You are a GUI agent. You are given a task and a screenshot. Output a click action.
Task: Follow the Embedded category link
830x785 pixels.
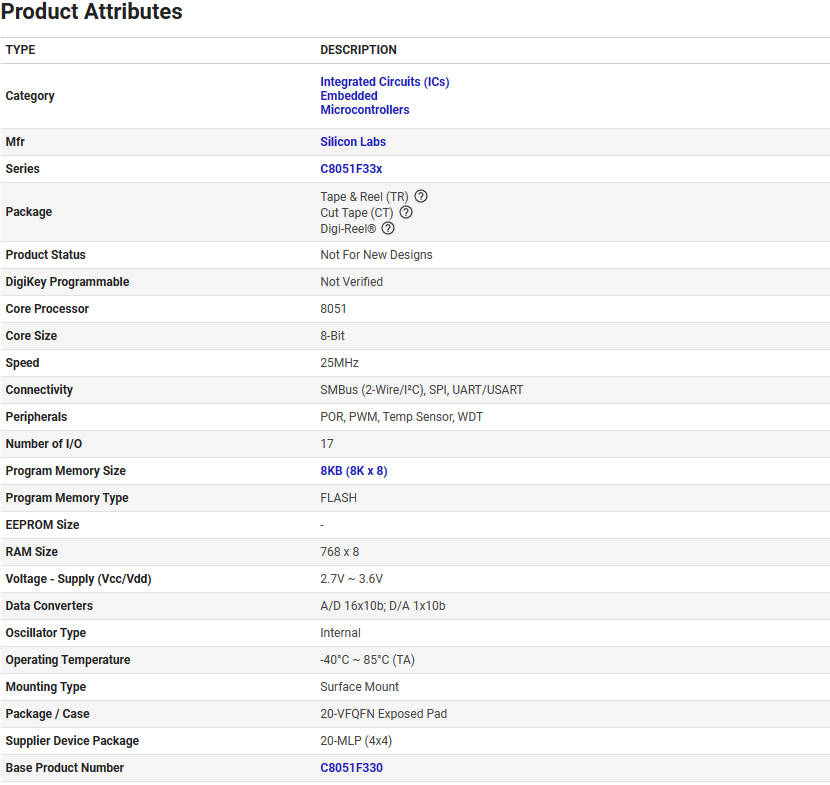pos(348,96)
